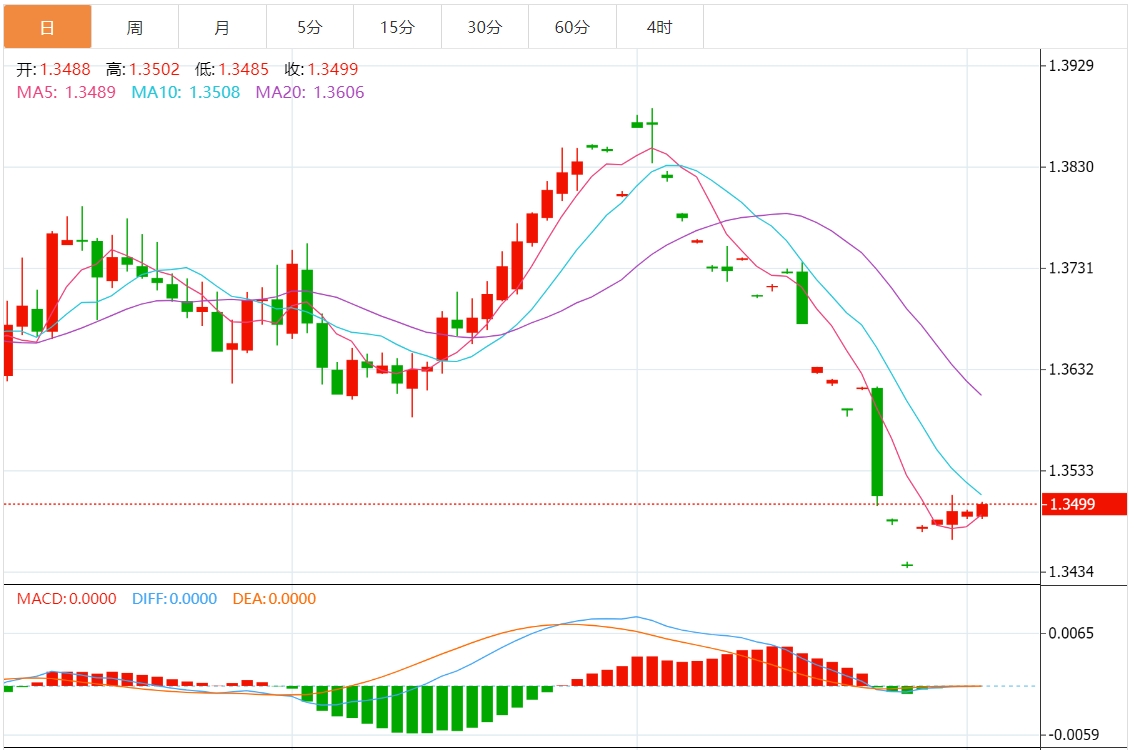
Task: Click the 1.3830 price axis label
Action: [1071, 167]
